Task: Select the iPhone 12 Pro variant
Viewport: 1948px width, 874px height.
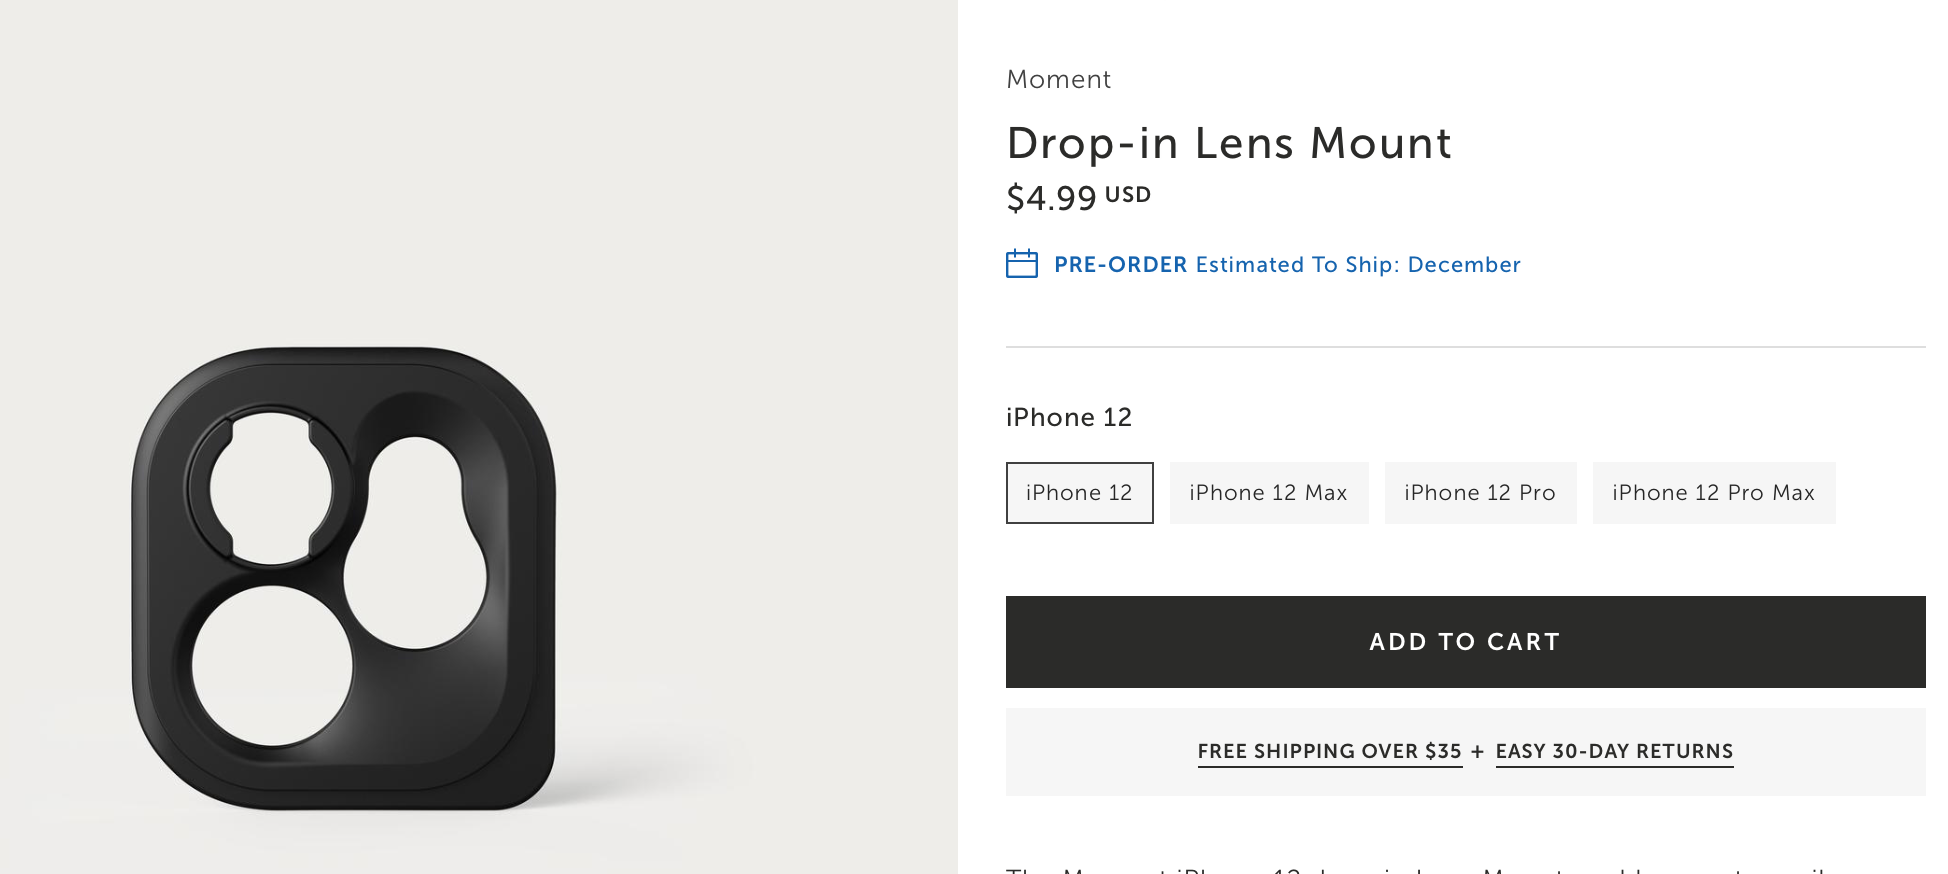Action: pyautogui.click(x=1480, y=493)
